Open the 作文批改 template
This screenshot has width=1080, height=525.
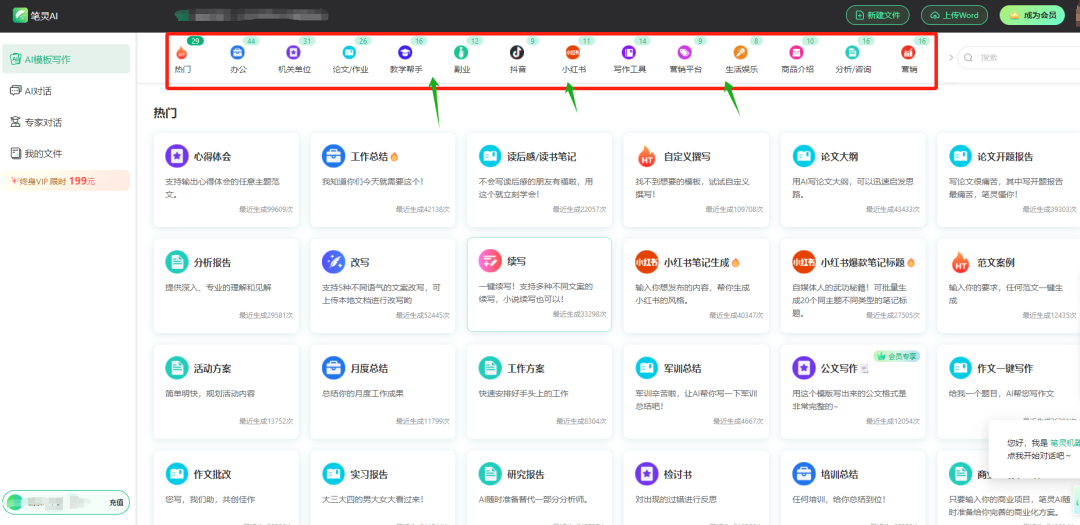[x=227, y=488]
